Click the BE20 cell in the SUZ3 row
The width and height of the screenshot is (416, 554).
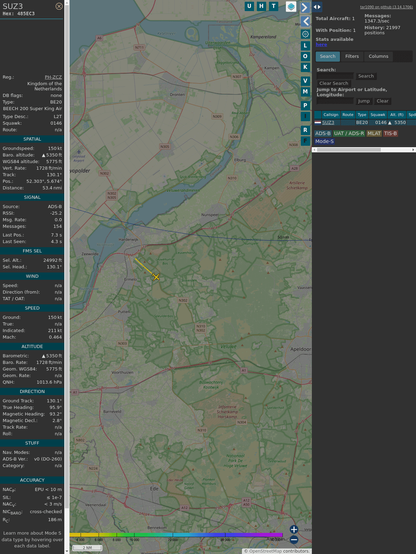pos(362,123)
